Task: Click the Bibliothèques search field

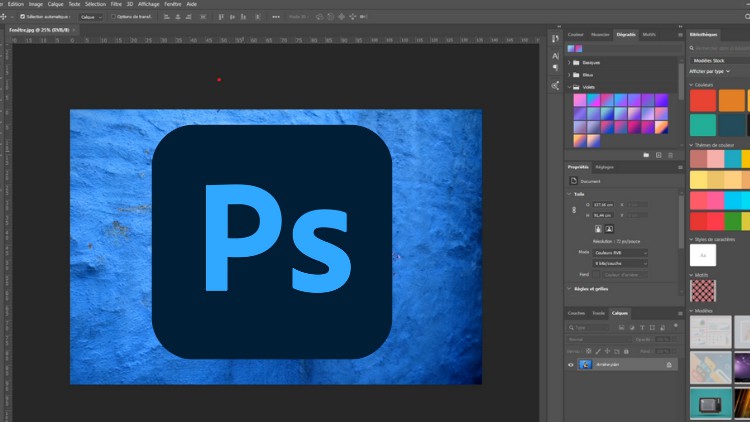Action: 721,48
